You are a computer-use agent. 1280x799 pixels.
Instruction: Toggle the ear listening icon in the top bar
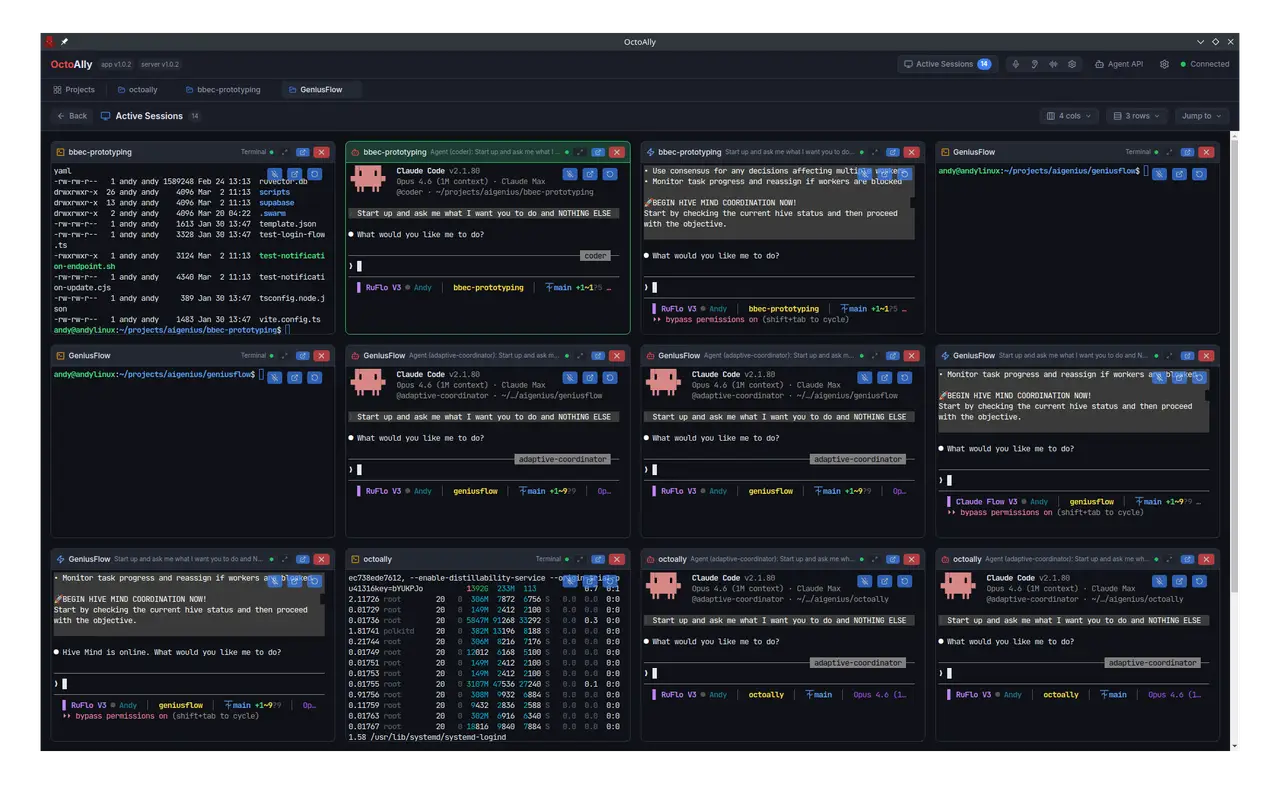pyautogui.click(x=1035, y=64)
